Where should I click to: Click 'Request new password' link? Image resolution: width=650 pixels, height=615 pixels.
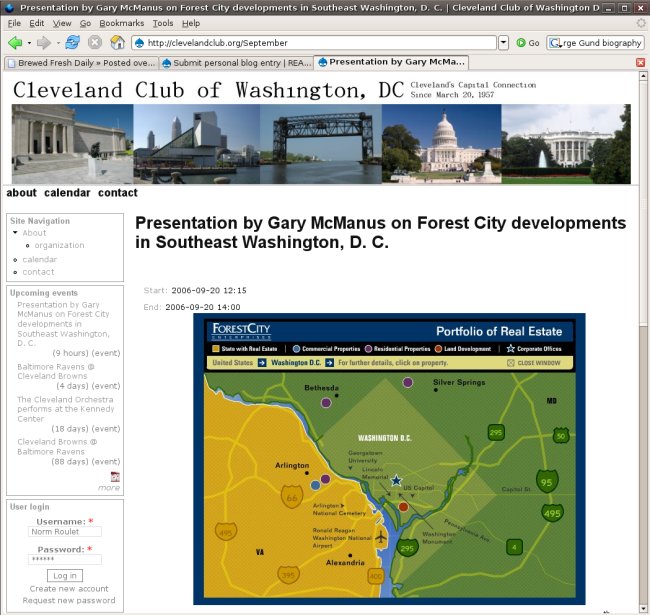click(x=69, y=600)
